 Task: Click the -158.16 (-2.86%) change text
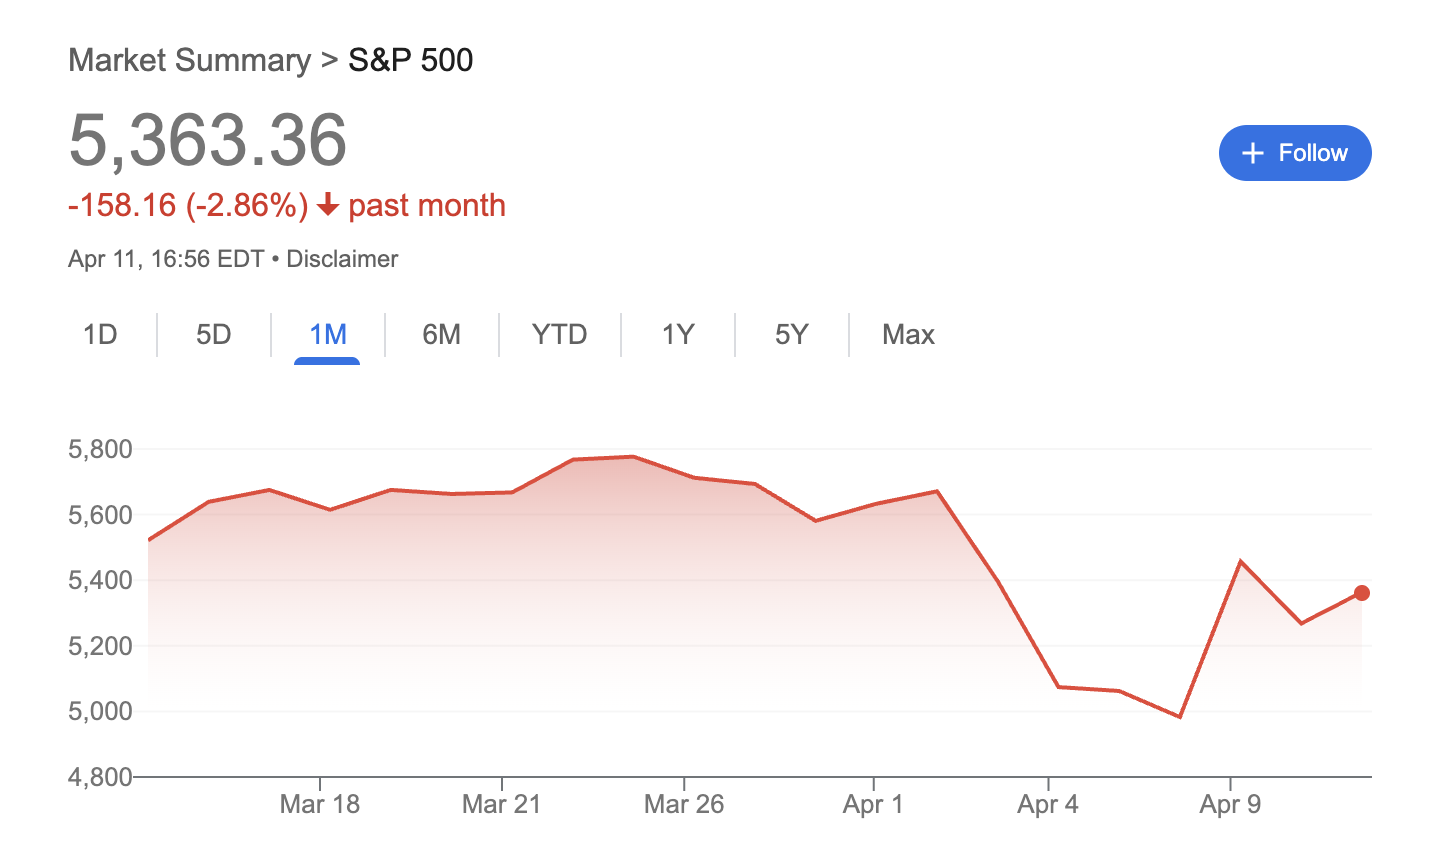click(188, 206)
